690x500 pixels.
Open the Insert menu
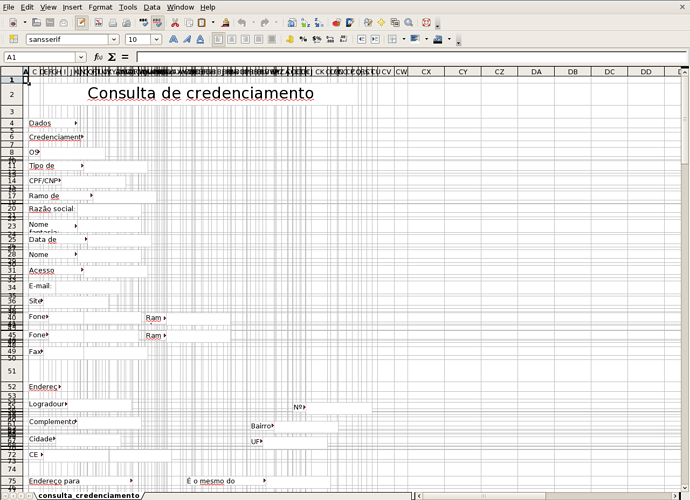(x=72, y=7)
